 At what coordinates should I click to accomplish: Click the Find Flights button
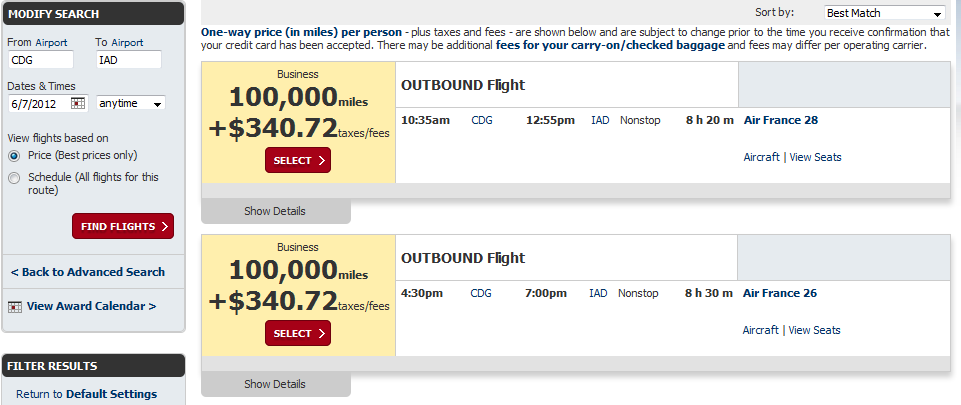[123, 226]
